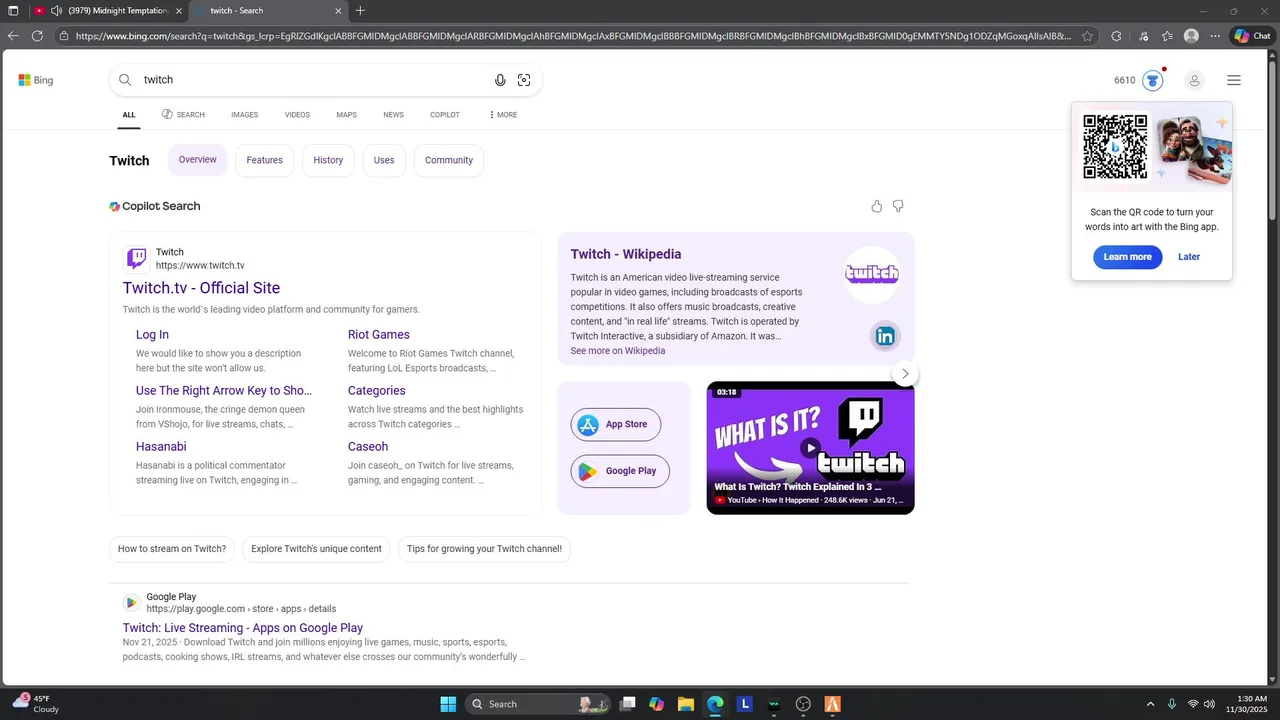Close the twitch - Search tab
The image size is (1280, 720).
tap(338, 11)
